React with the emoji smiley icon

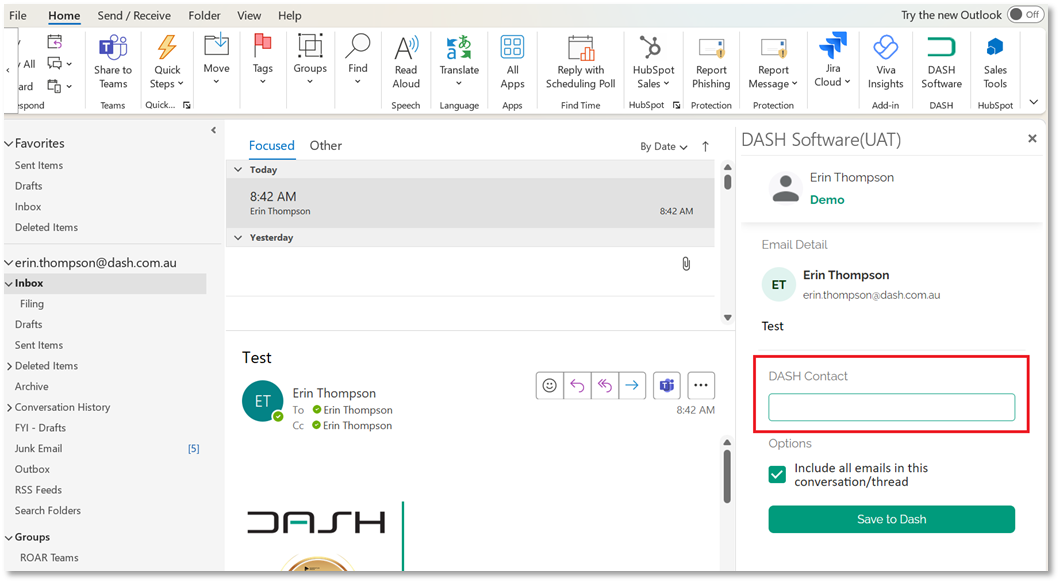pyautogui.click(x=549, y=385)
